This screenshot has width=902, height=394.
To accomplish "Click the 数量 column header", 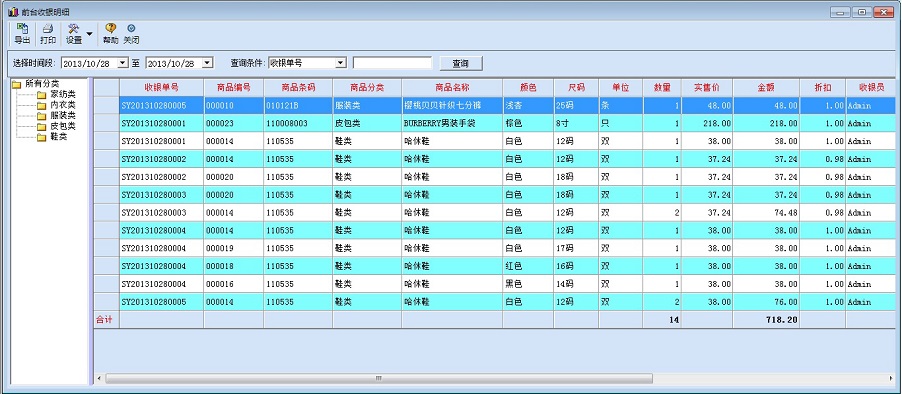I will pos(662,87).
